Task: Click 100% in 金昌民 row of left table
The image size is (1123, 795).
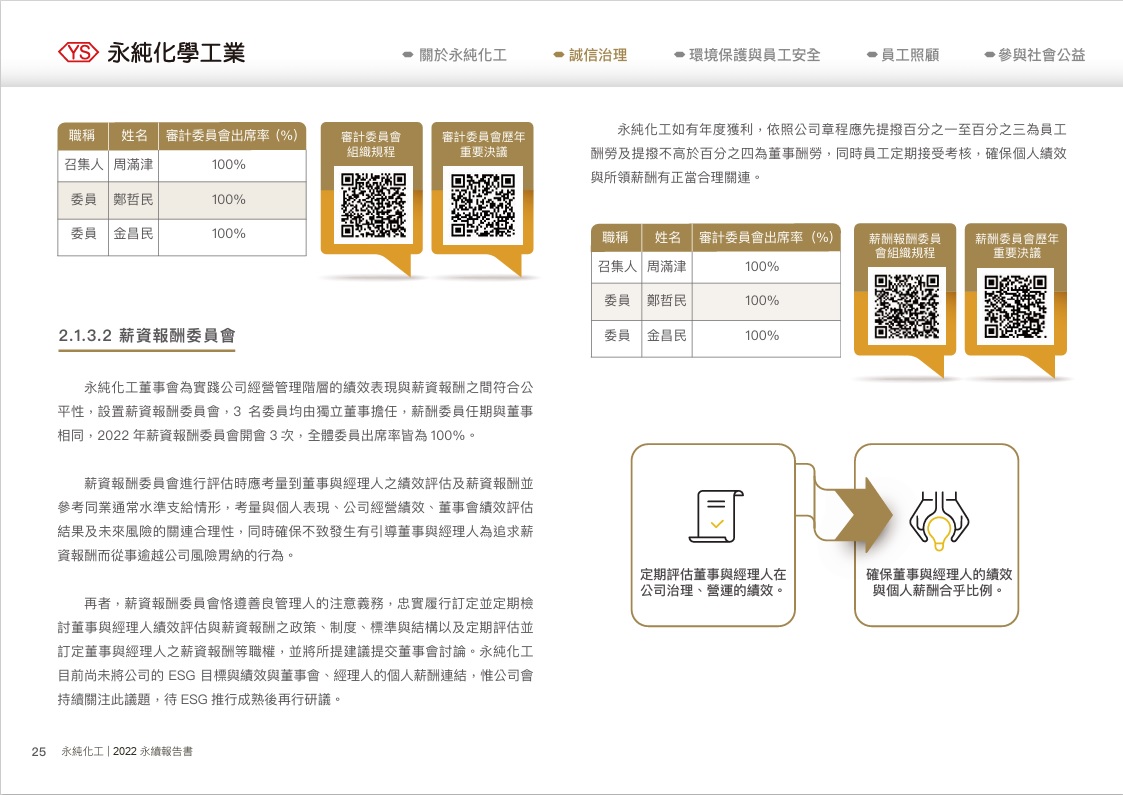Action: (x=228, y=233)
